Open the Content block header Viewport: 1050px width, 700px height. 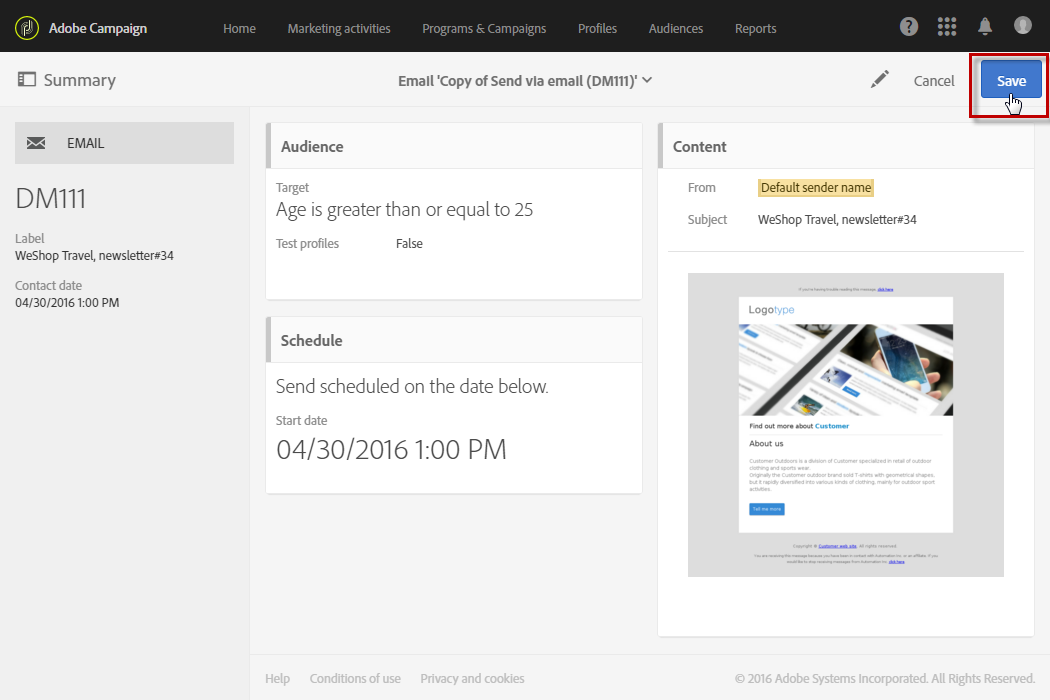pos(846,146)
